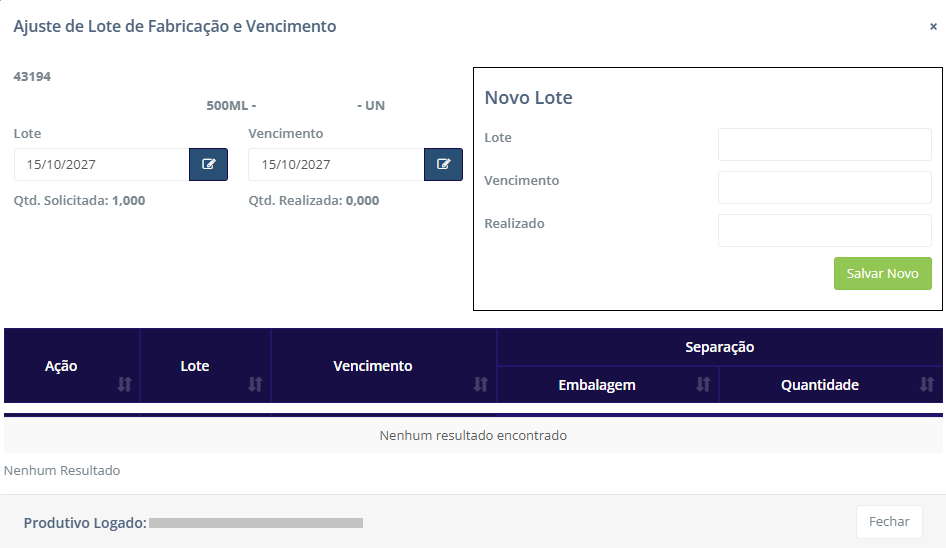This screenshot has width=946, height=548.
Task: Click the existing Vencimento field showing 15/10/2027
Action: pyautogui.click(x=335, y=165)
